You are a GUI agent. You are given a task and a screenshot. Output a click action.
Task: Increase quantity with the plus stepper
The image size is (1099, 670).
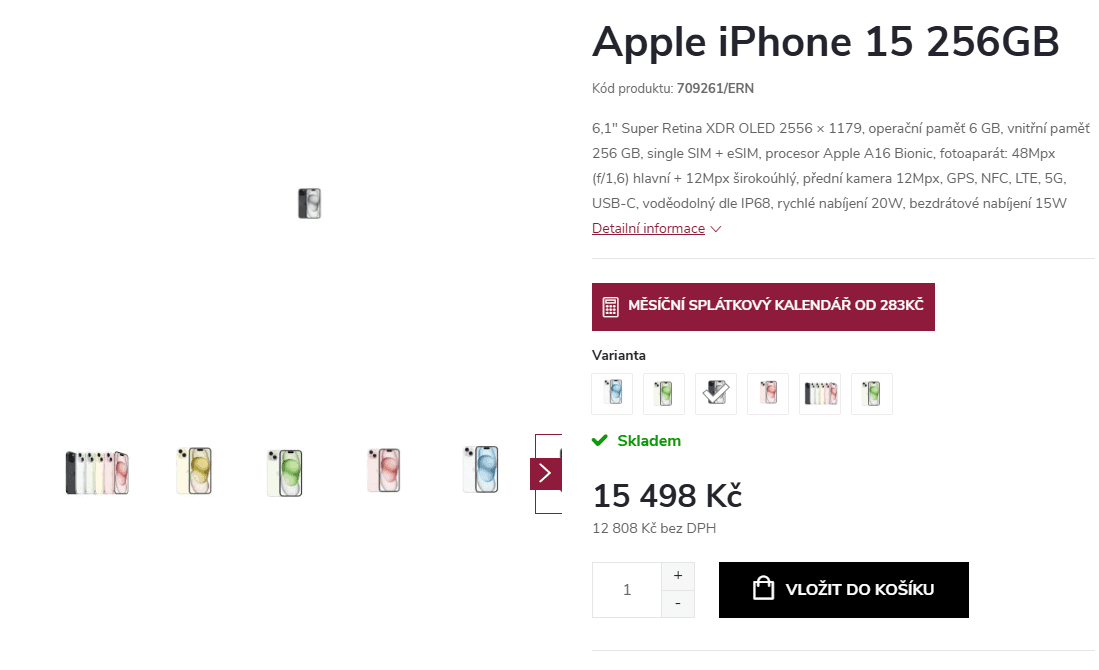(678, 575)
